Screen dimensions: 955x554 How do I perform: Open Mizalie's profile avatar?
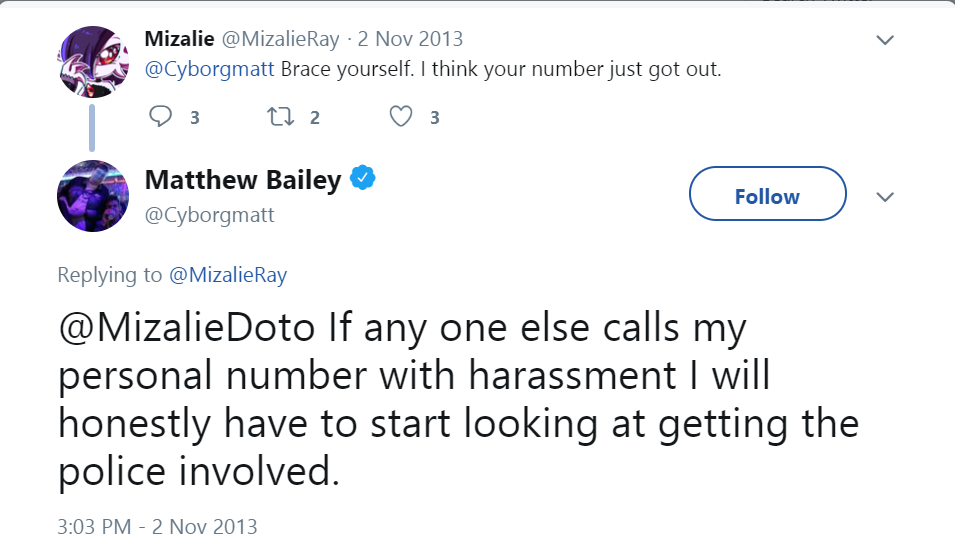coord(93,61)
